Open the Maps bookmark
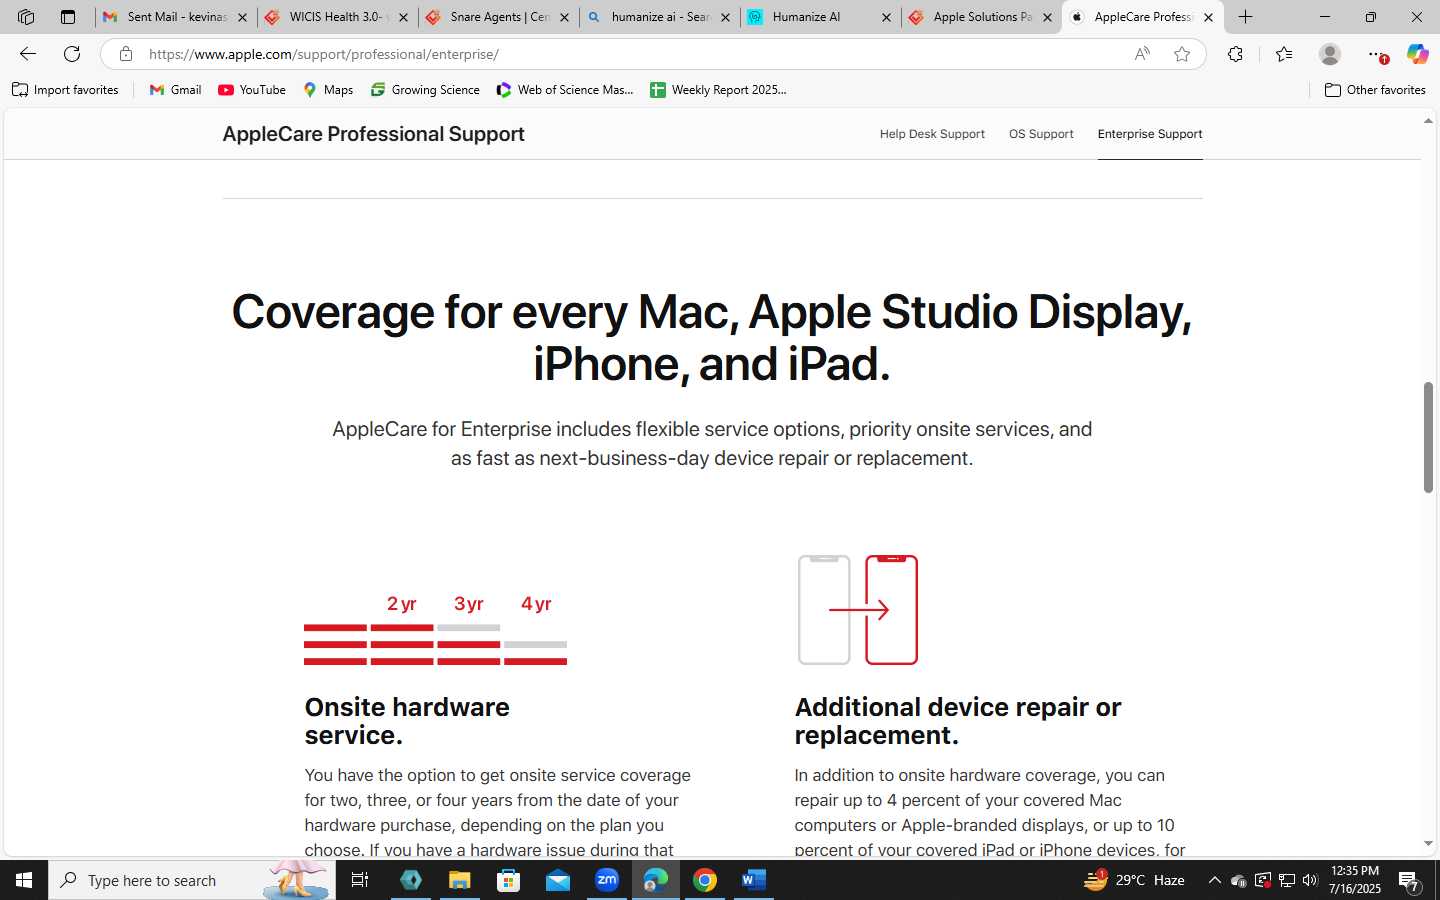 pos(328,90)
